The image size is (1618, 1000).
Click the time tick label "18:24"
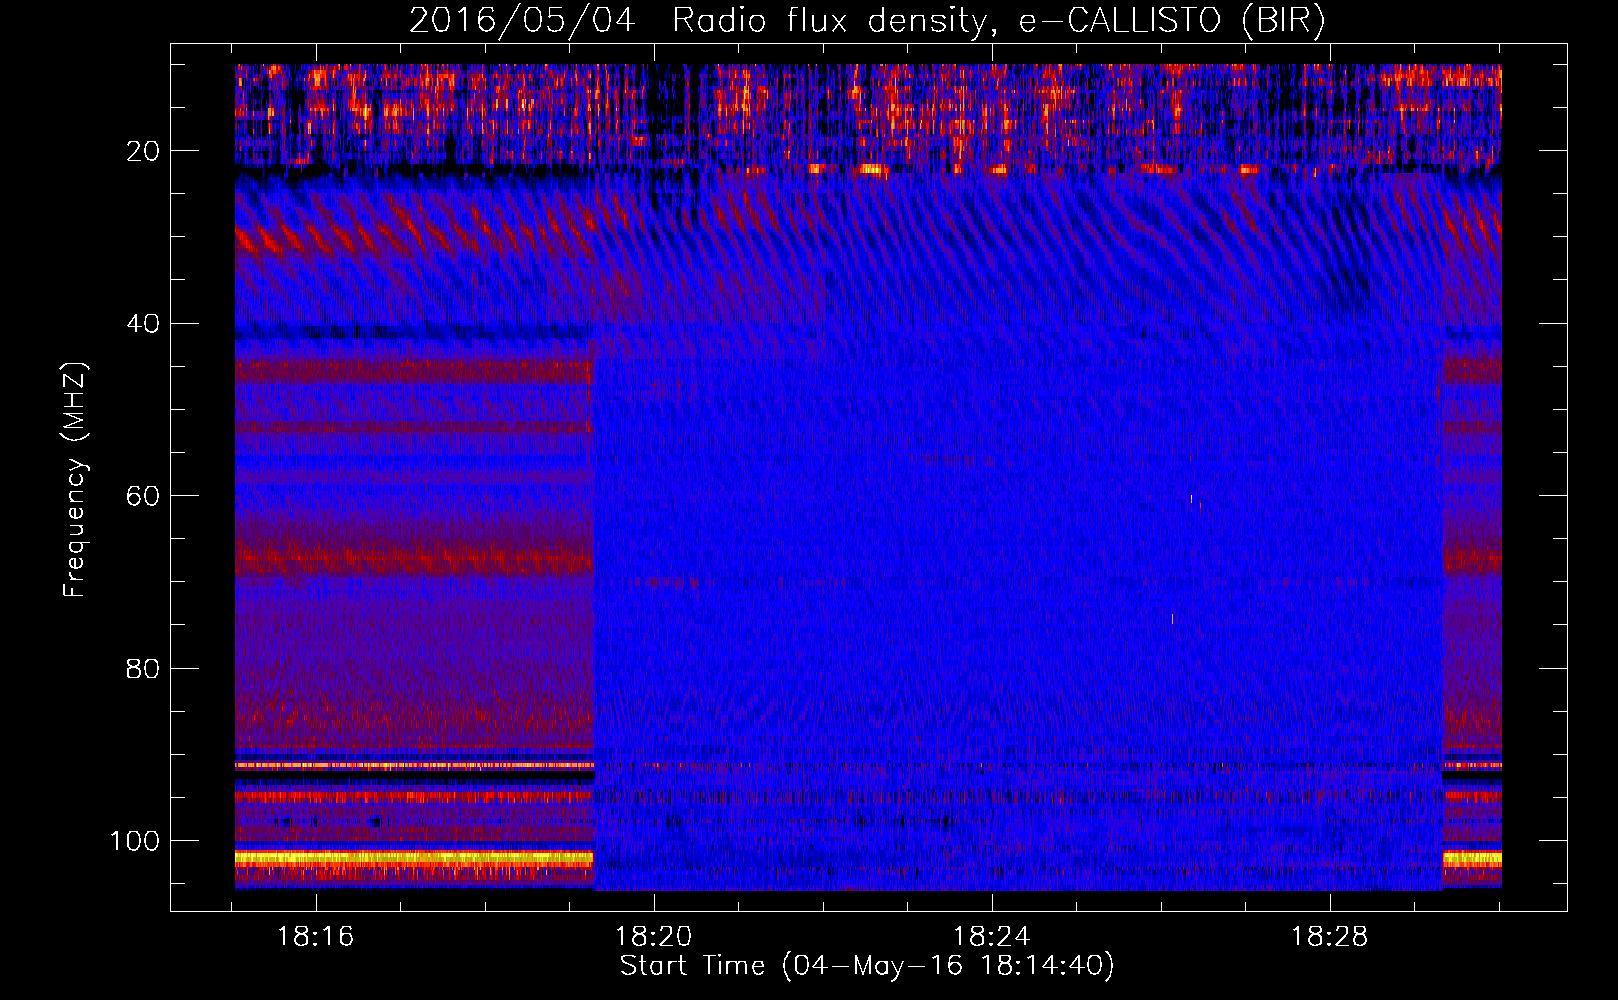click(x=992, y=937)
